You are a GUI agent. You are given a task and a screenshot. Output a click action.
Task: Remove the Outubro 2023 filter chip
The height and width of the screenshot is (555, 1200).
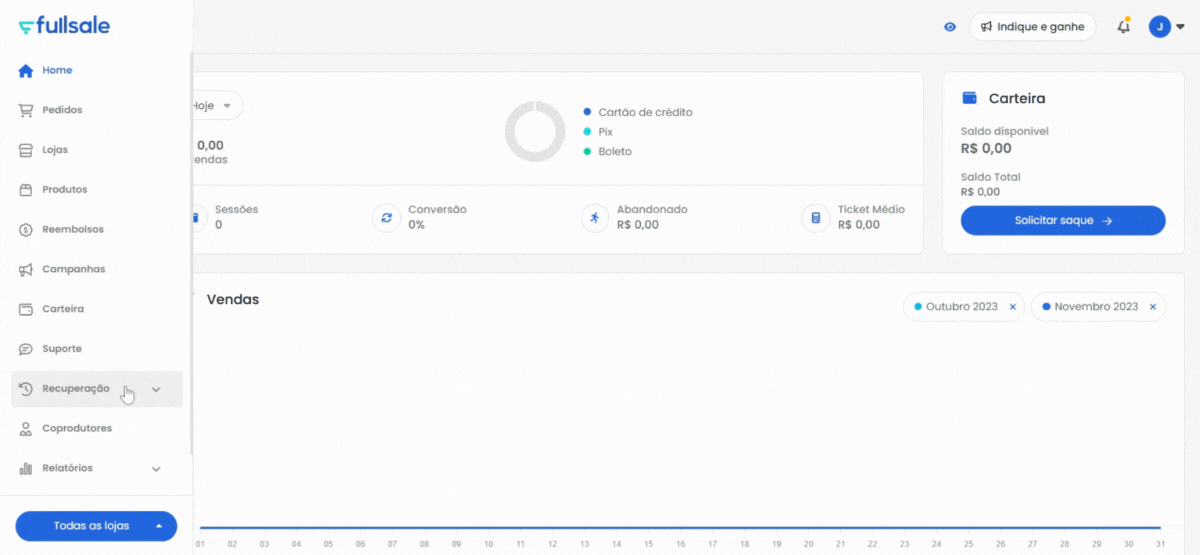pos(1012,307)
